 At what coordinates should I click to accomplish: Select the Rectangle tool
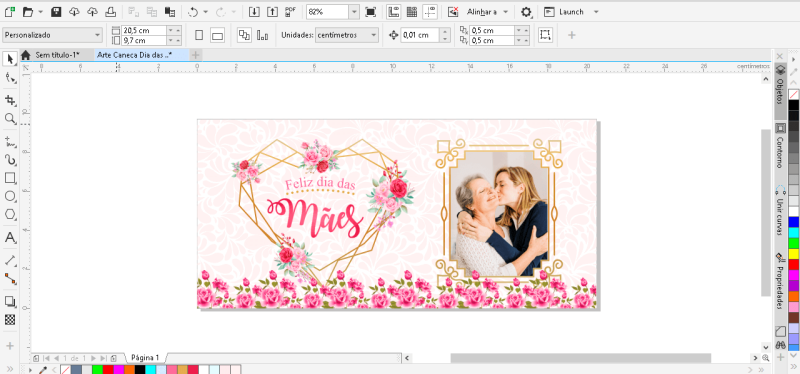(x=10, y=178)
